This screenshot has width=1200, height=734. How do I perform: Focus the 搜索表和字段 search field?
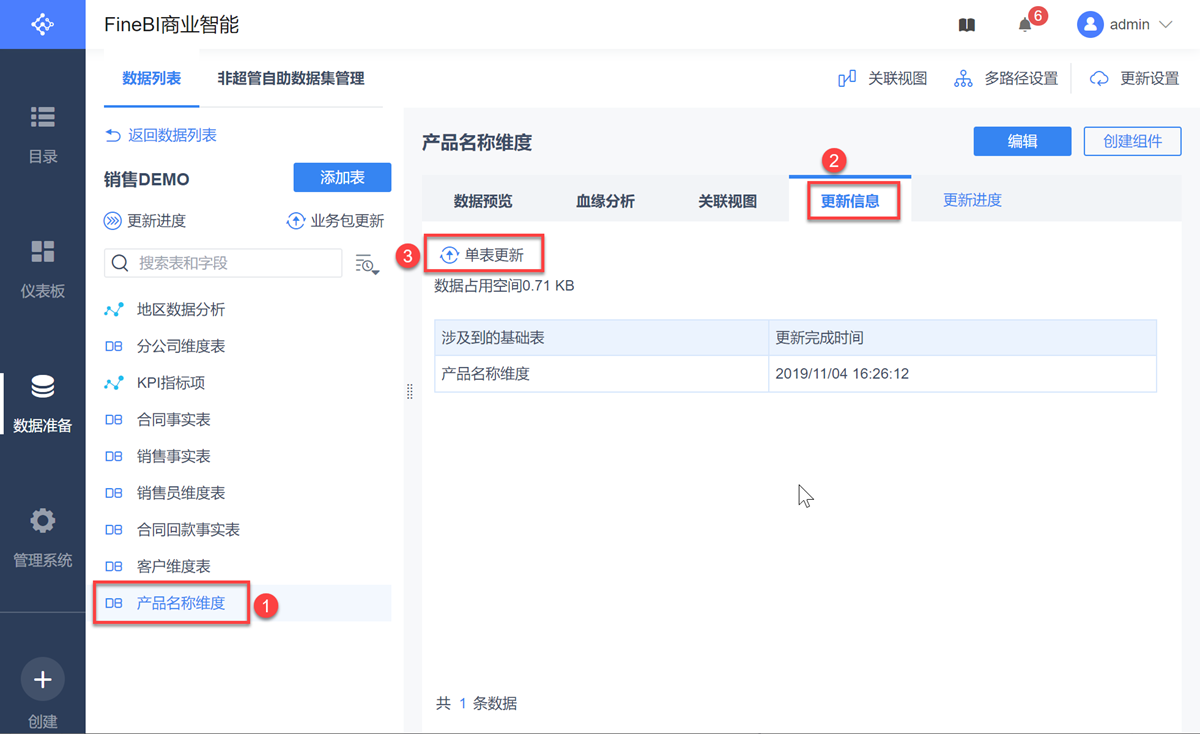[223, 263]
